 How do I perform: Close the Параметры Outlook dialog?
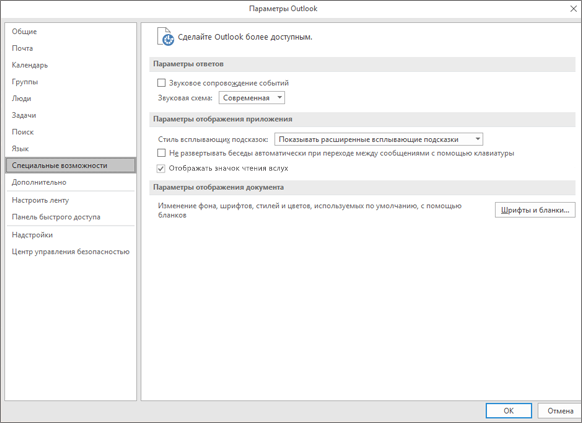pyautogui.click(x=573, y=9)
